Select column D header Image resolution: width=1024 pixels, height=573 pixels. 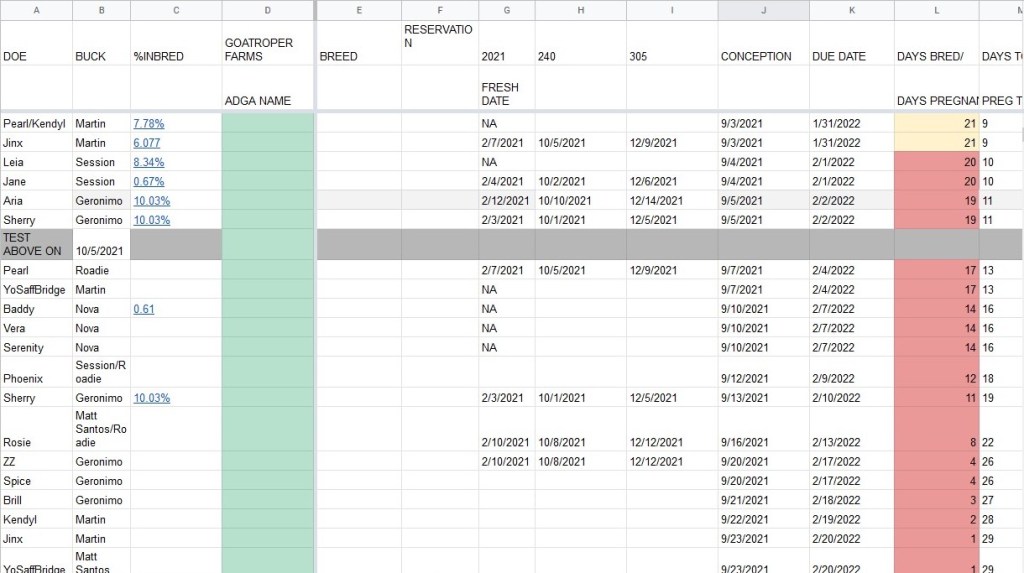coord(267,10)
